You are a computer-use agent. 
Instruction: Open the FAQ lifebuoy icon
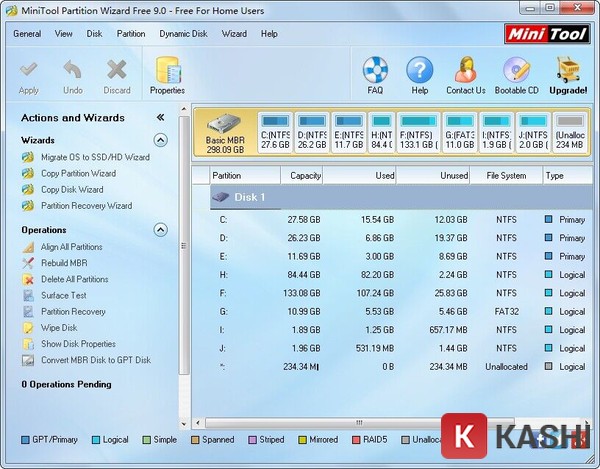tap(375, 70)
